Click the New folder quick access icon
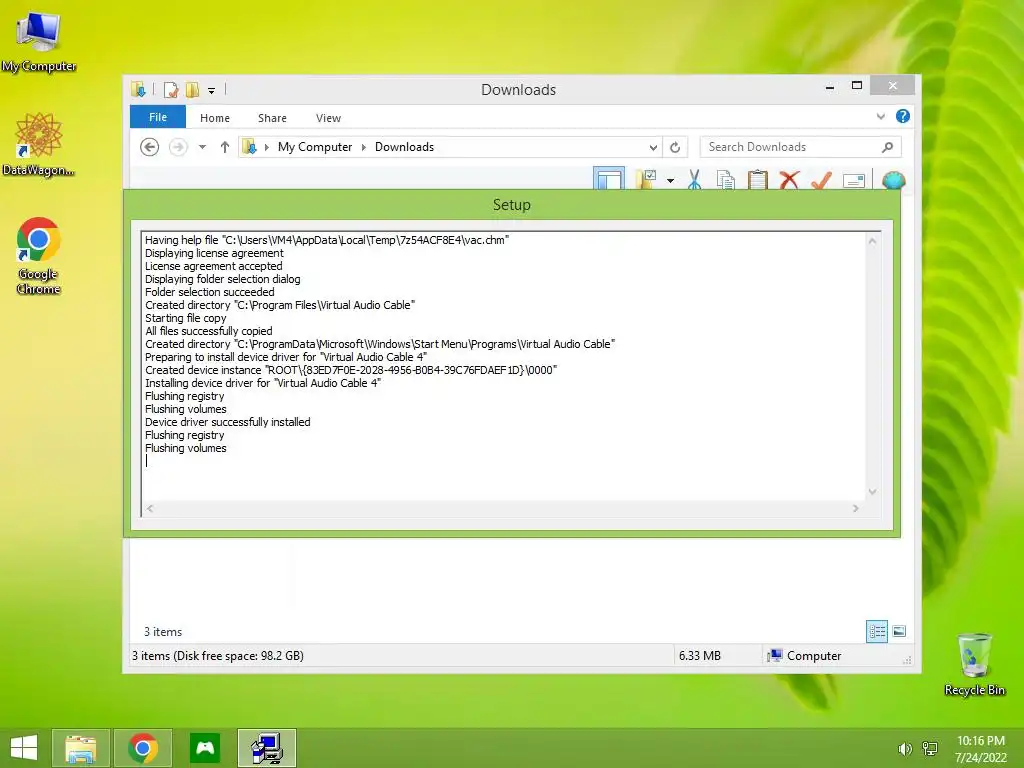 pos(193,89)
